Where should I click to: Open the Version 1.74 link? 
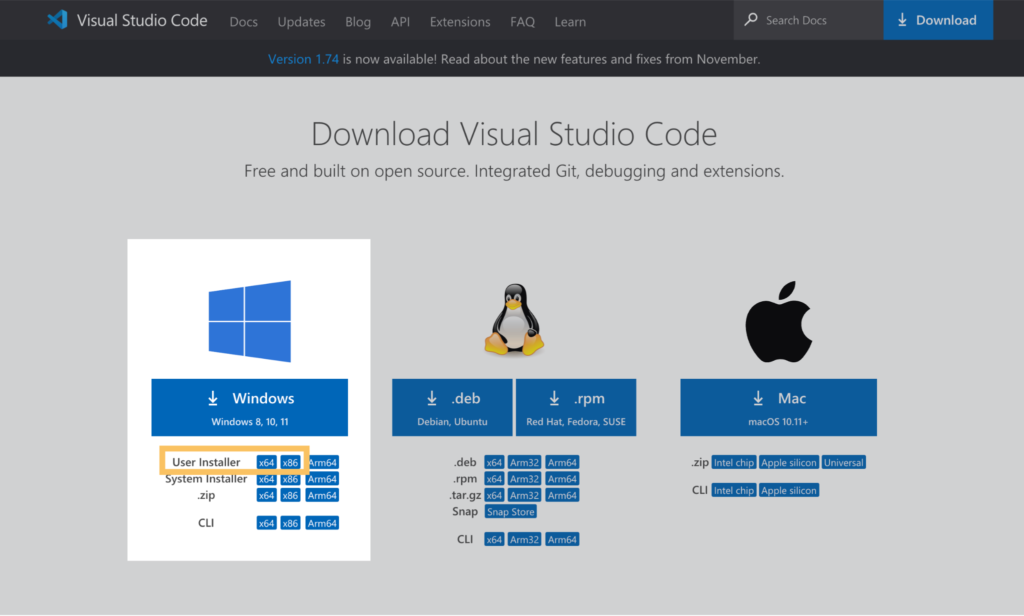point(303,59)
